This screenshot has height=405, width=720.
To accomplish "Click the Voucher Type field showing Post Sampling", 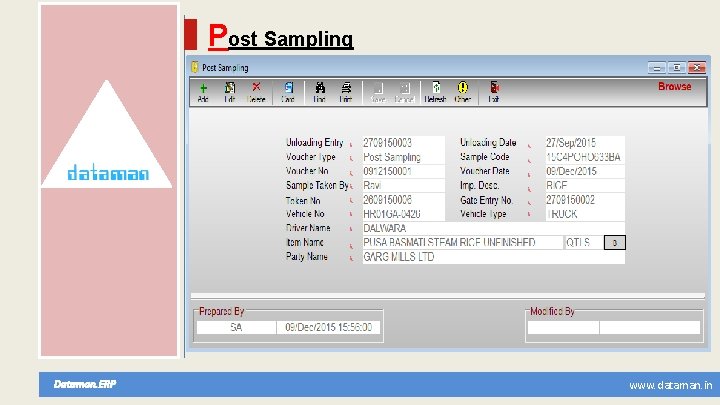I will 404,157.
